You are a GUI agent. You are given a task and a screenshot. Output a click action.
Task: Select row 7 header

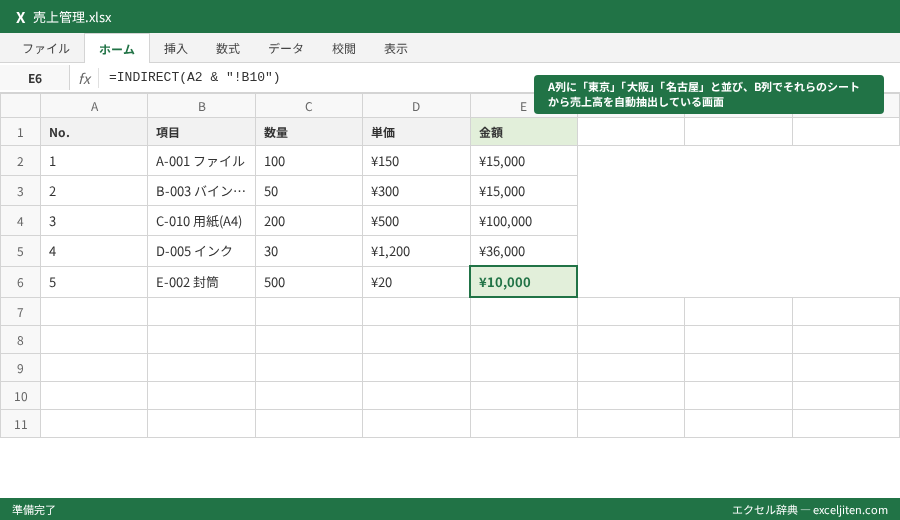[x=20, y=312]
